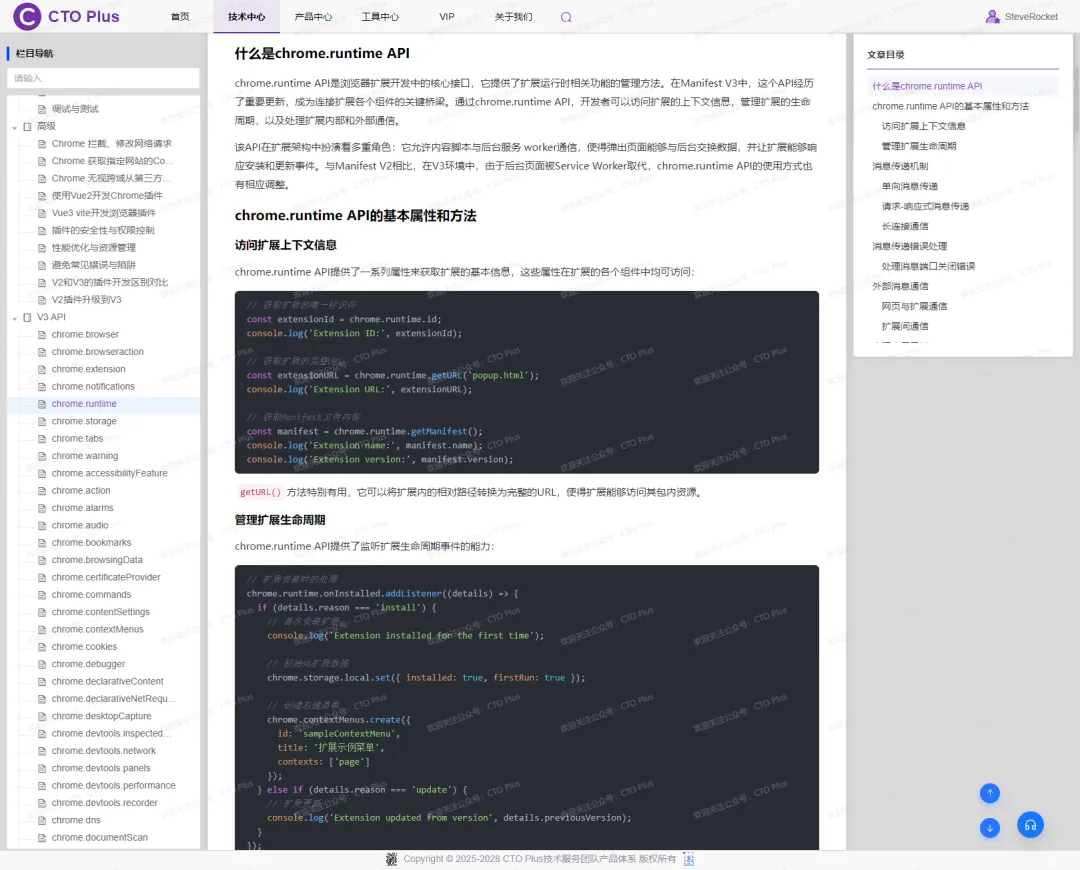Image resolution: width=1080 pixels, height=870 pixels.
Task: Click the document icon beside chrome.storage
Action: tap(42, 422)
